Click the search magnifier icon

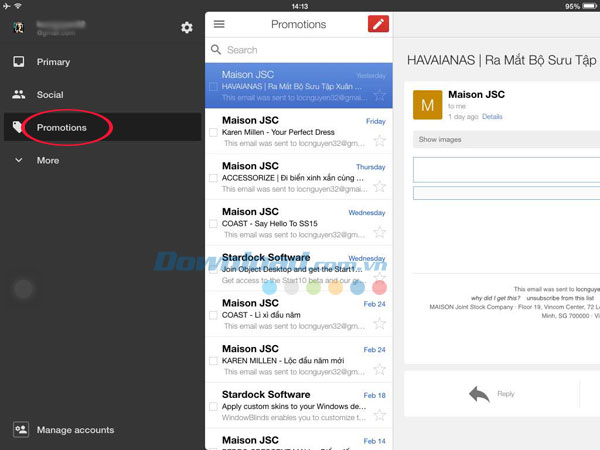click(x=216, y=49)
